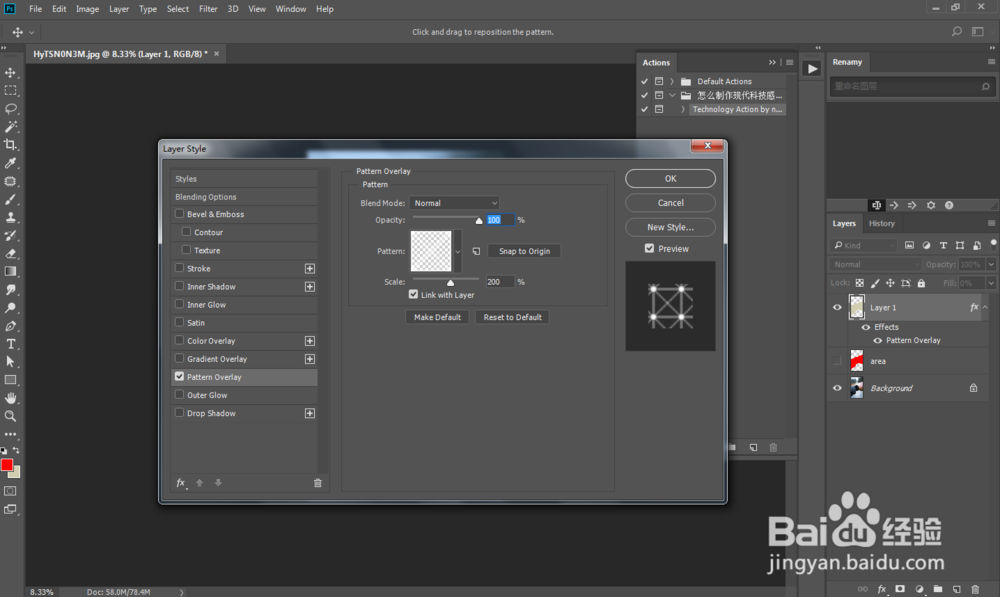Click OK in Layer Style dialog
Image resolution: width=1000 pixels, height=597 pixels.
tap(670, 179)
